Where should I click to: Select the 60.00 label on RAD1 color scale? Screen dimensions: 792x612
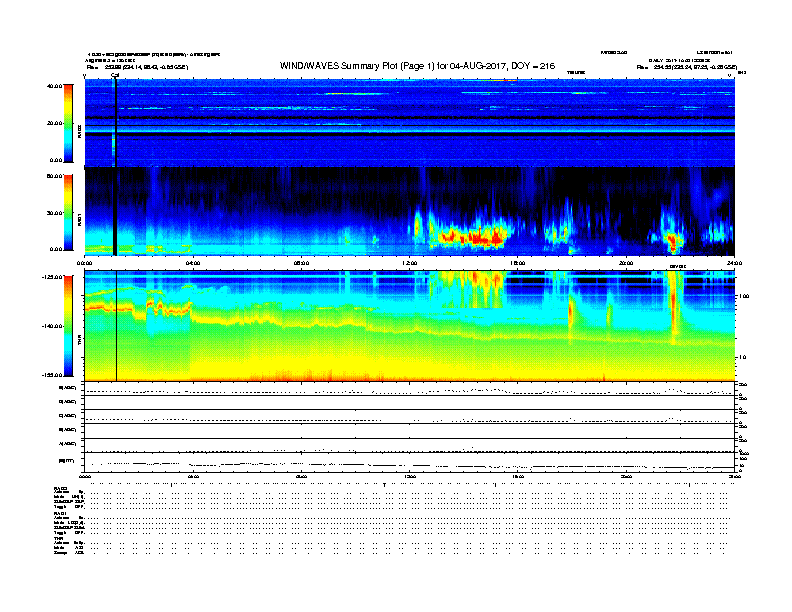pyautogui.click(x=54, y=176)
